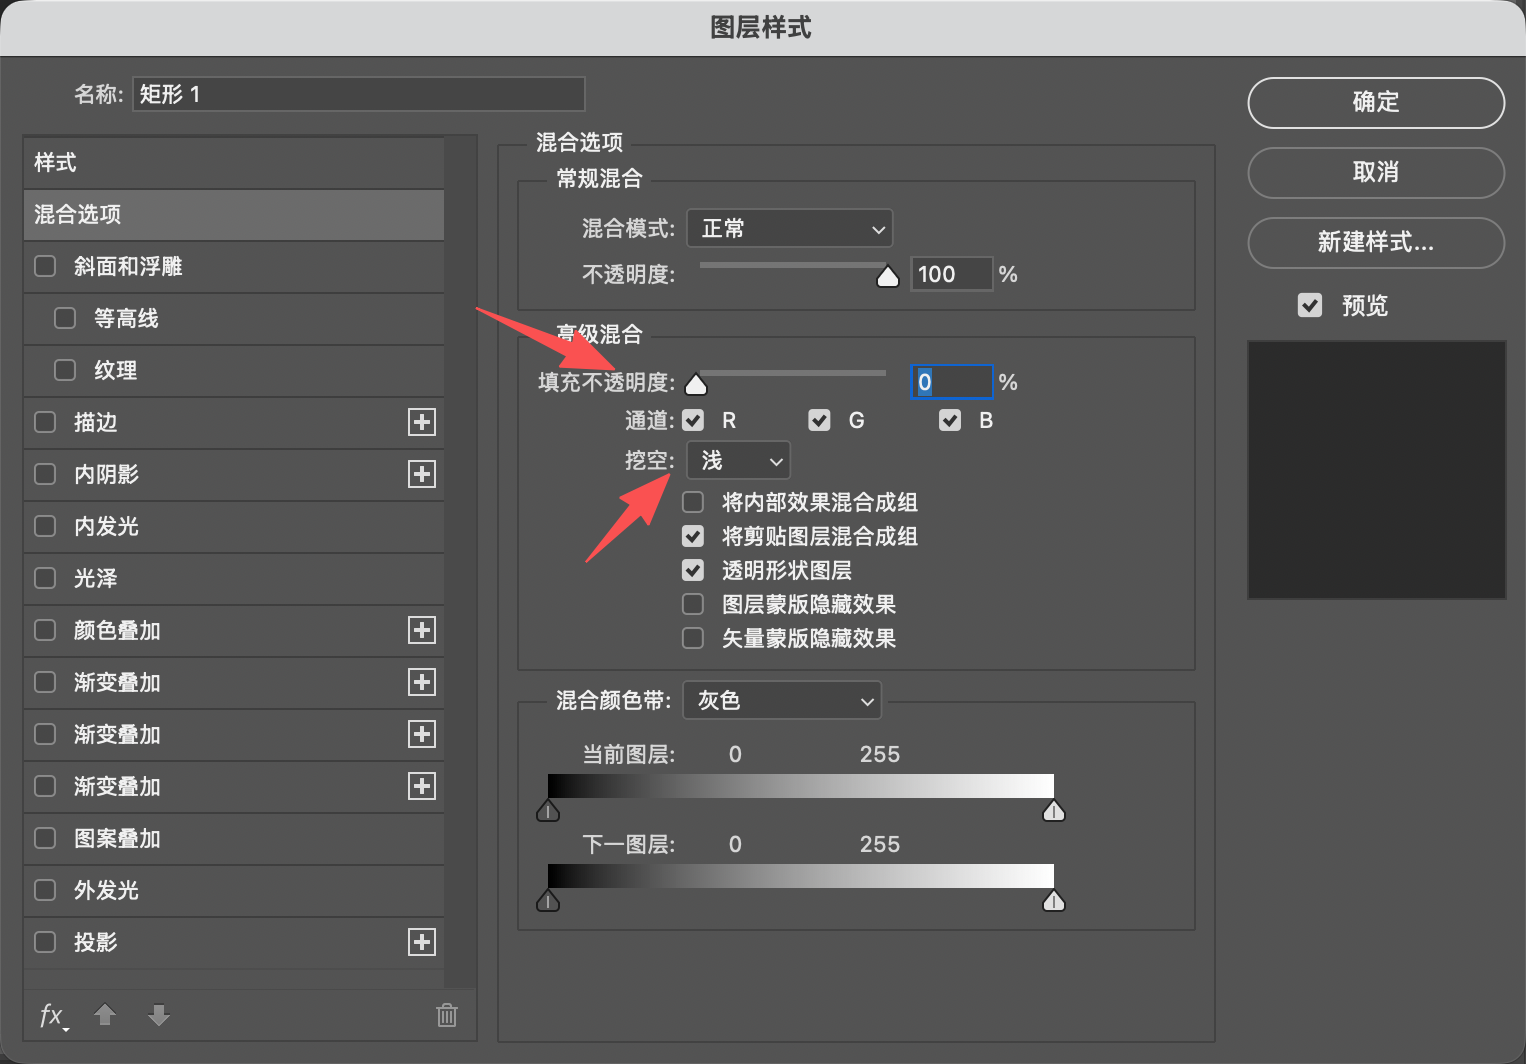Move effect up with up arrow icon

click(x=105, y=1015)
